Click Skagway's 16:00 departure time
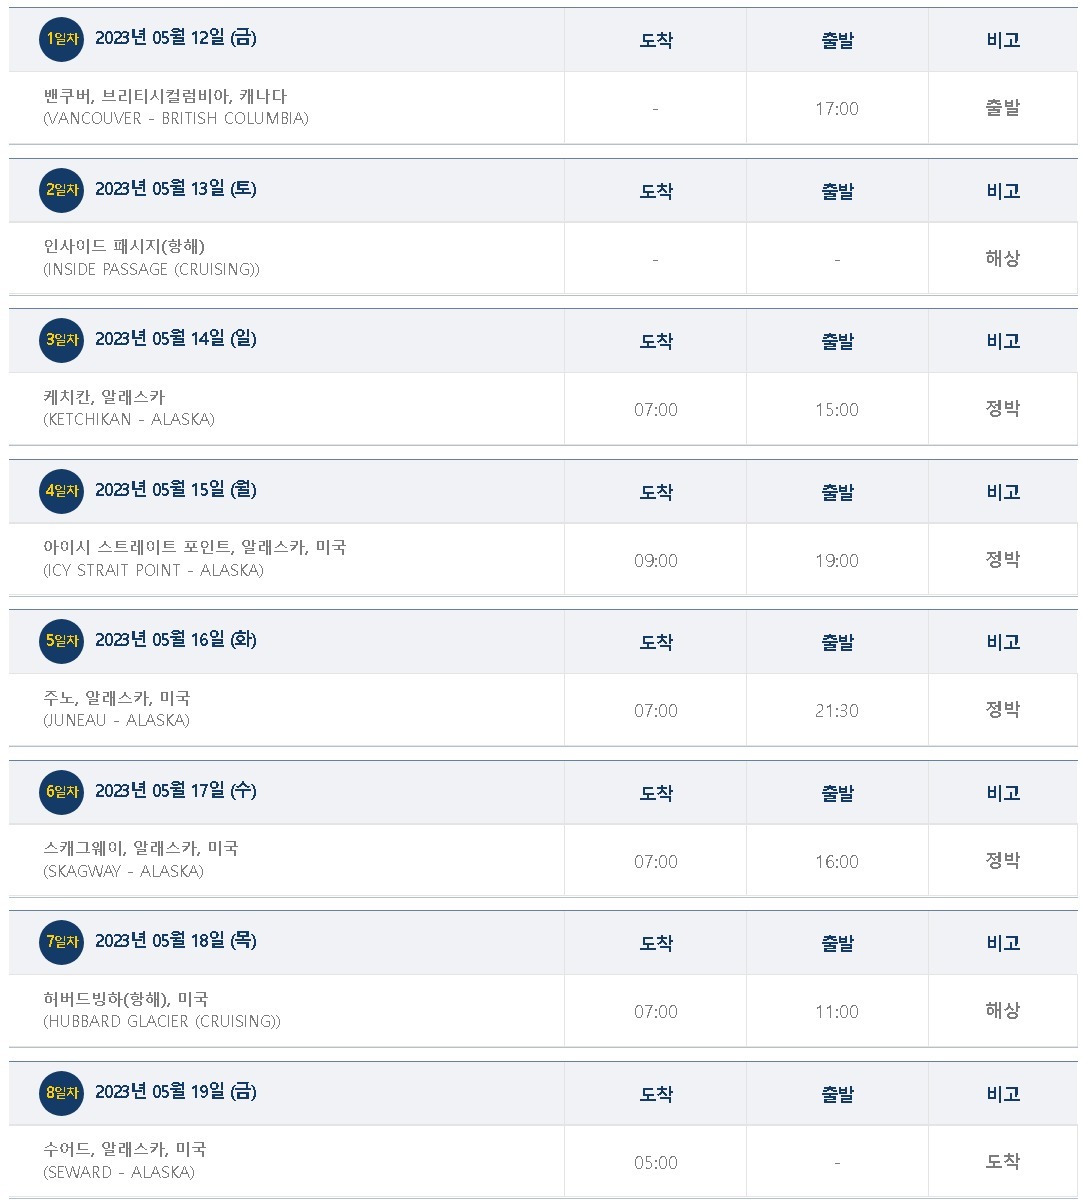The image size is (1082, 1203). click(x=837, y=862)
